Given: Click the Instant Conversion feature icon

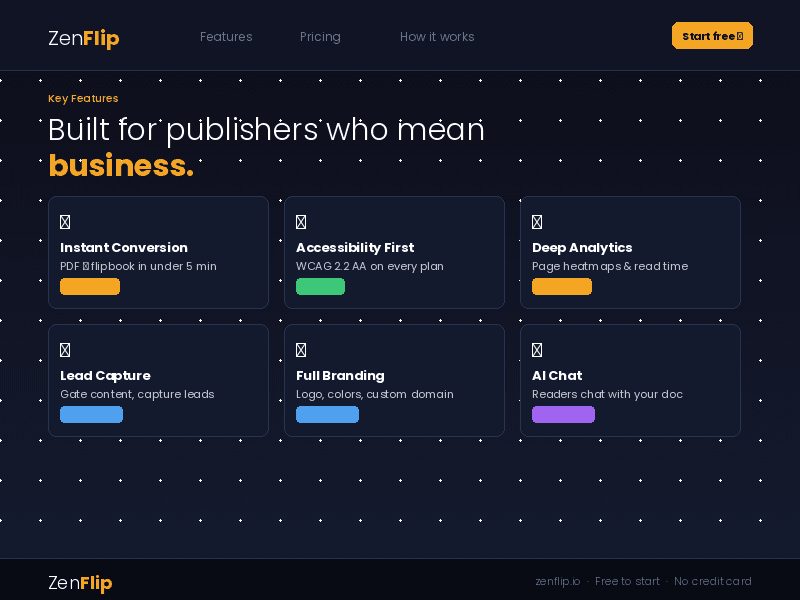Looking at the screenshot, I should 65,221.
